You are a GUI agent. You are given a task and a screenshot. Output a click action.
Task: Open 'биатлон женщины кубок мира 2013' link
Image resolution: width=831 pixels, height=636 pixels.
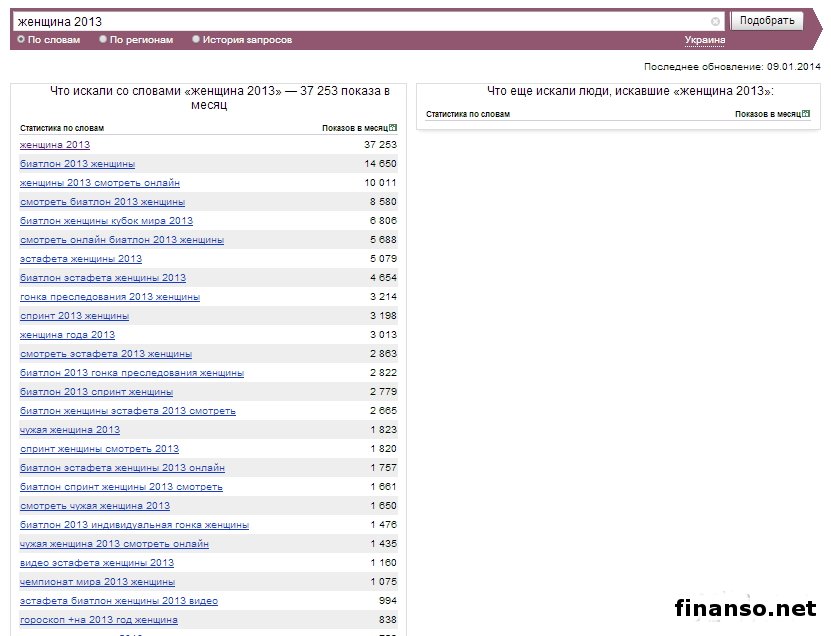[106, 221]
